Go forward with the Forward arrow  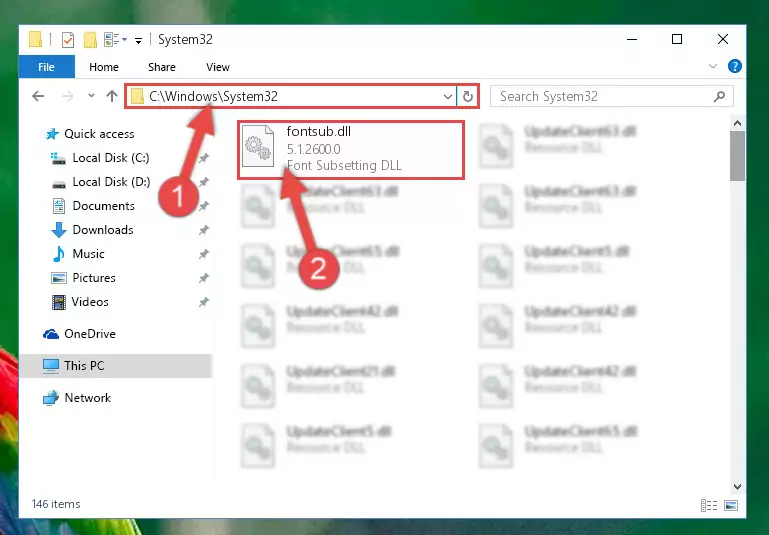pos(68,96)
